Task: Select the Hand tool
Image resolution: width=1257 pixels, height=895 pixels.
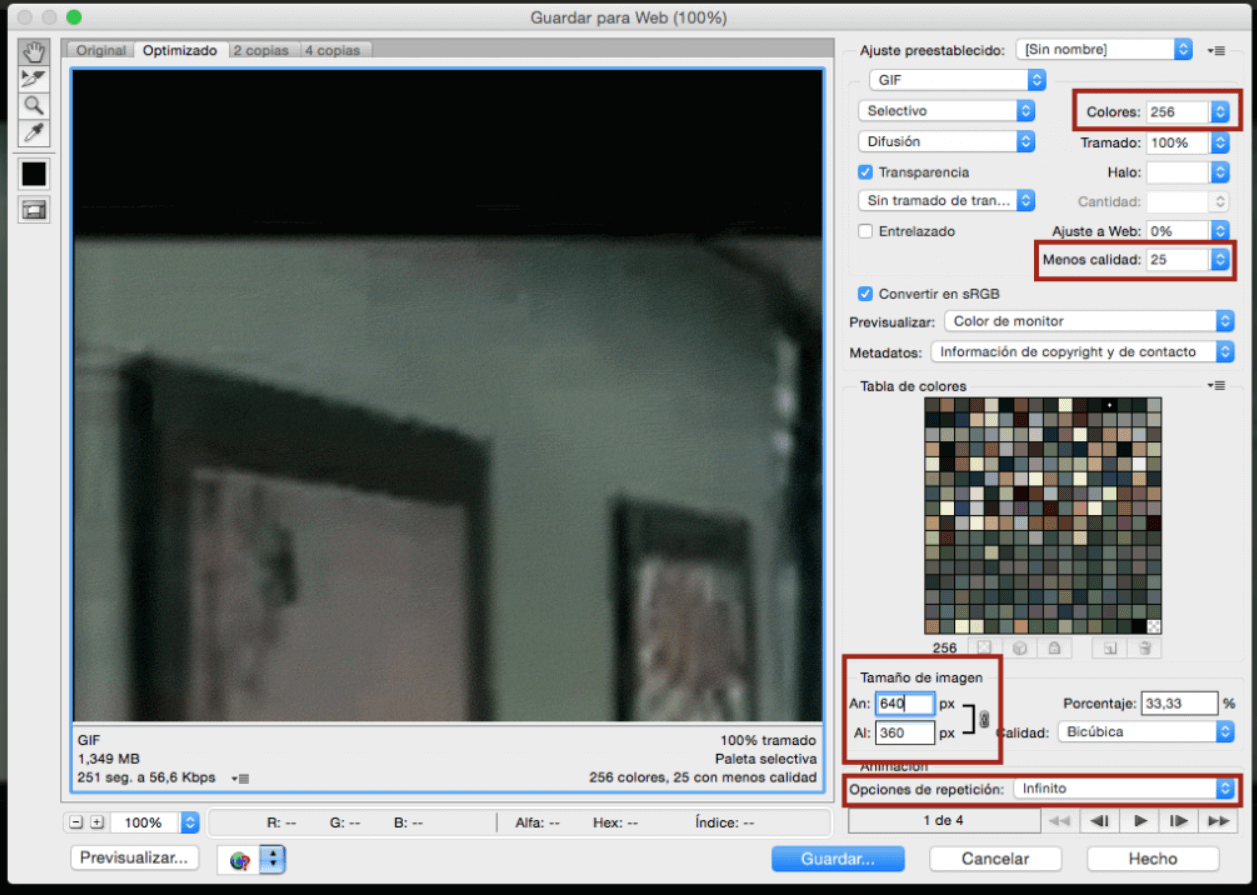Action: click(33, 52)
